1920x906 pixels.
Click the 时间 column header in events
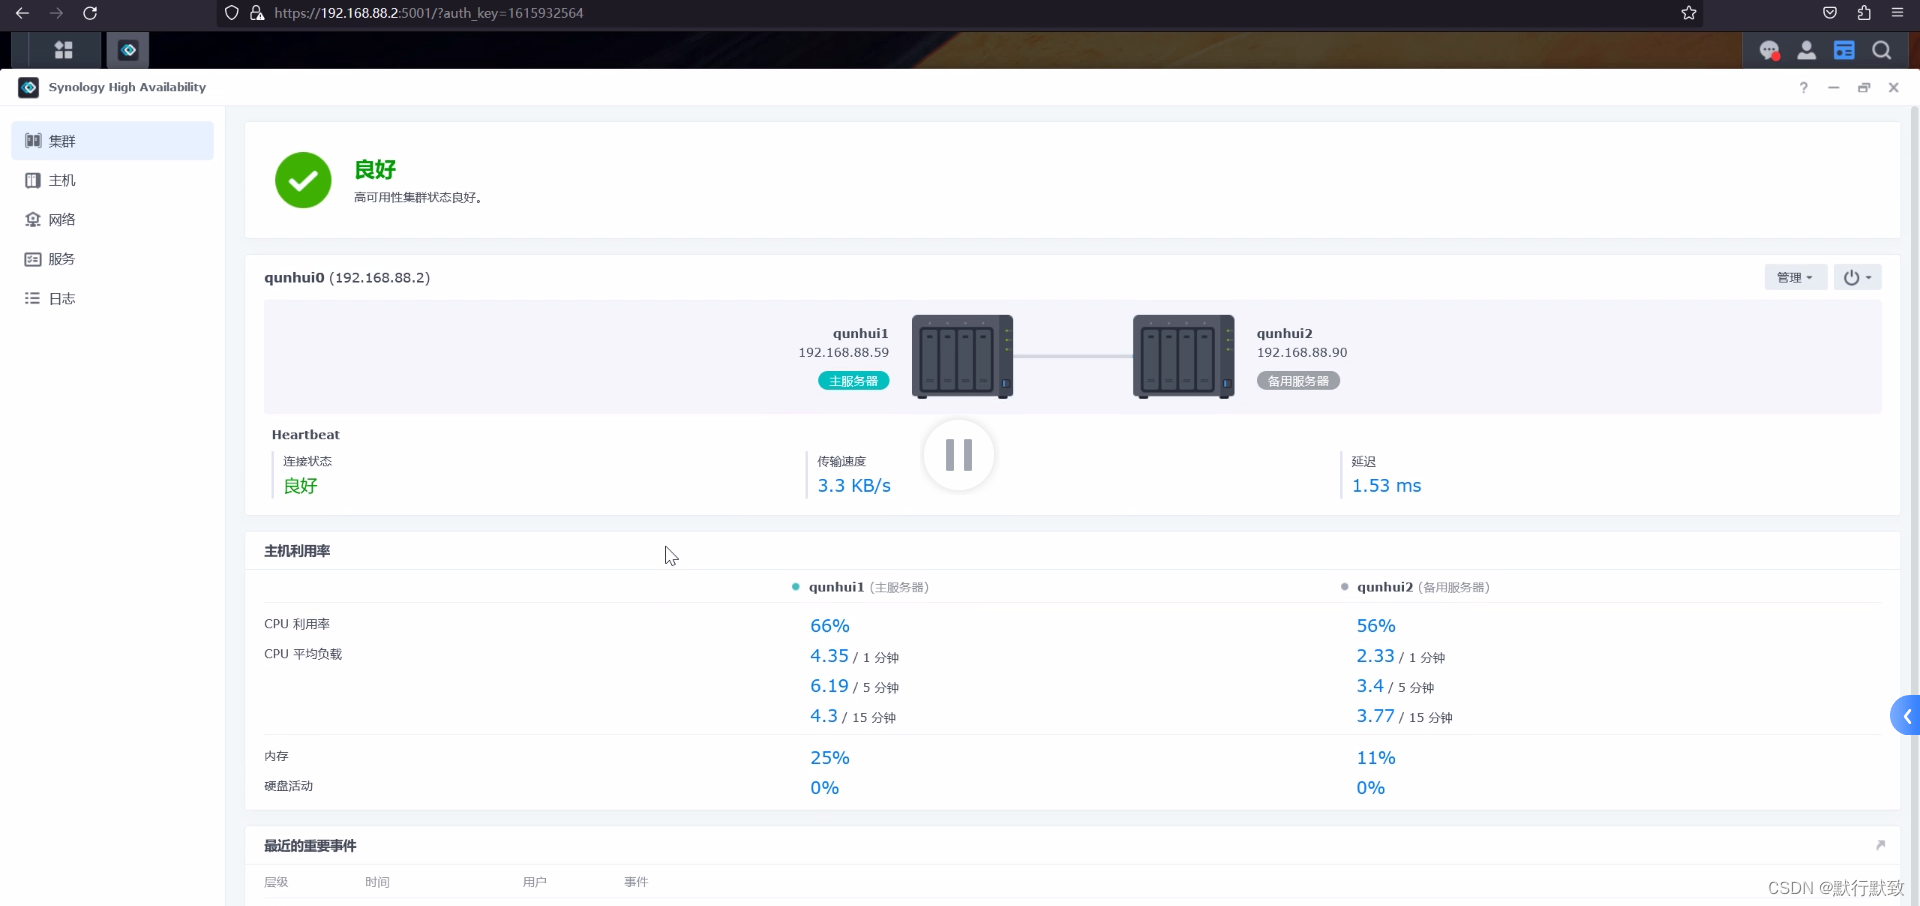377,882
